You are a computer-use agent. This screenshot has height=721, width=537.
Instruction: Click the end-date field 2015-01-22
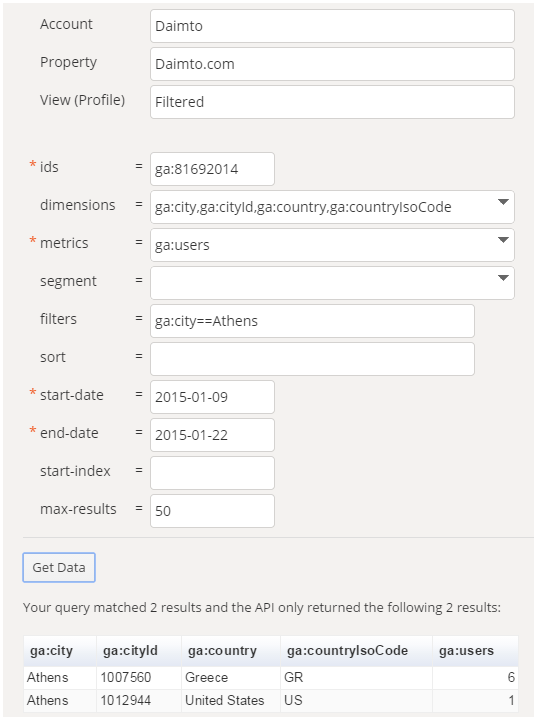[212, 435]
